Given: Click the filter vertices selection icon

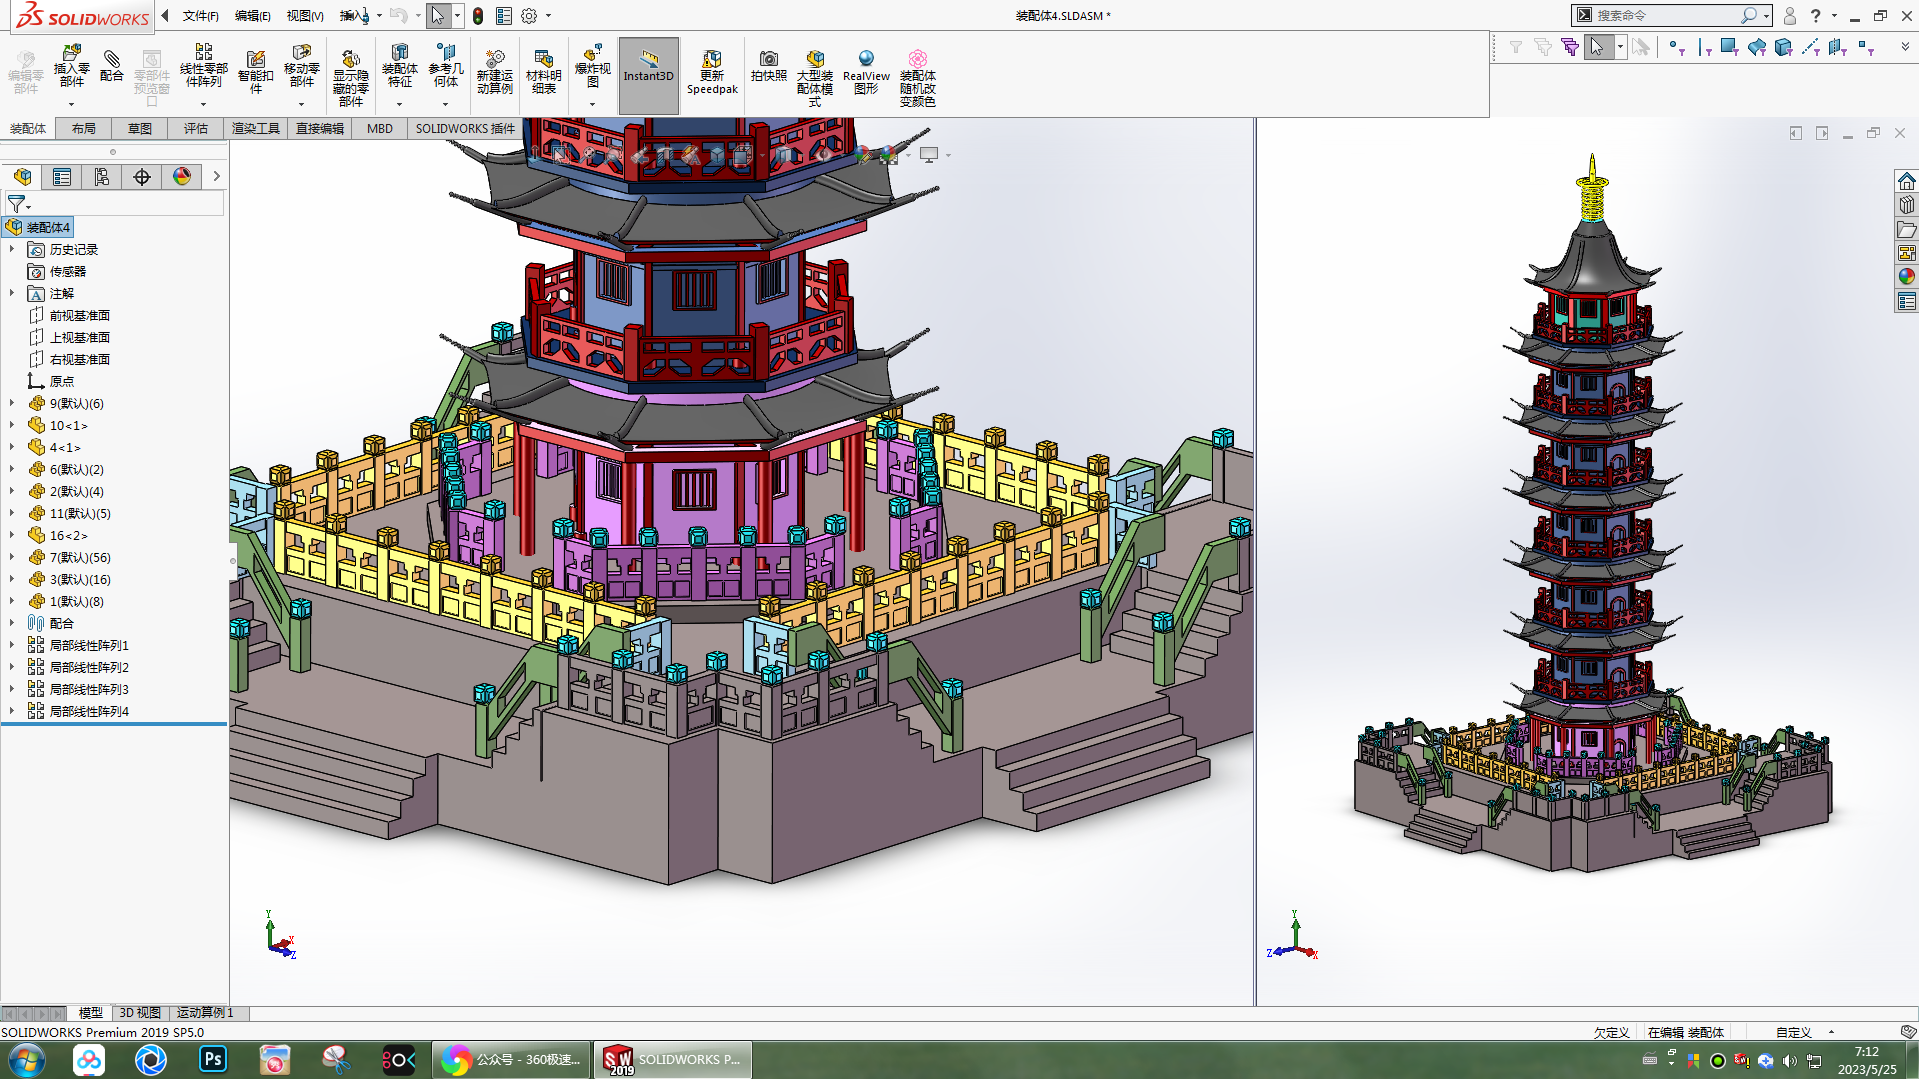Looking at the screenshot, I should (x=1677, y=47).
